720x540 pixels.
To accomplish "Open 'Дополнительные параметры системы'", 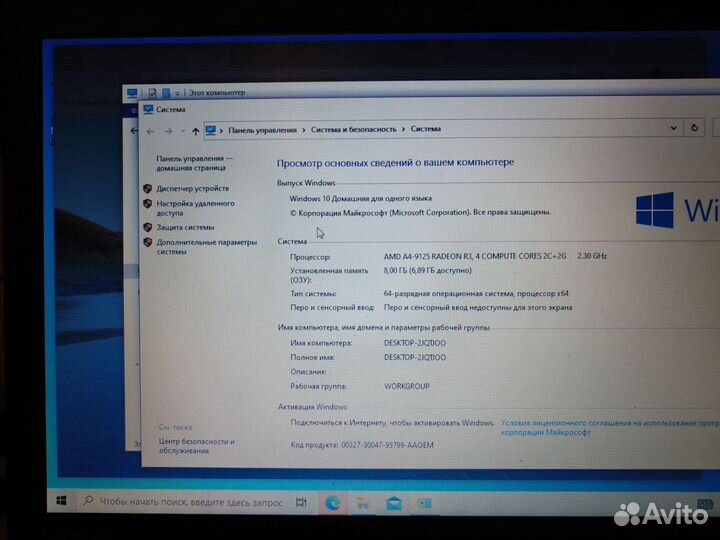I will 207,247.
